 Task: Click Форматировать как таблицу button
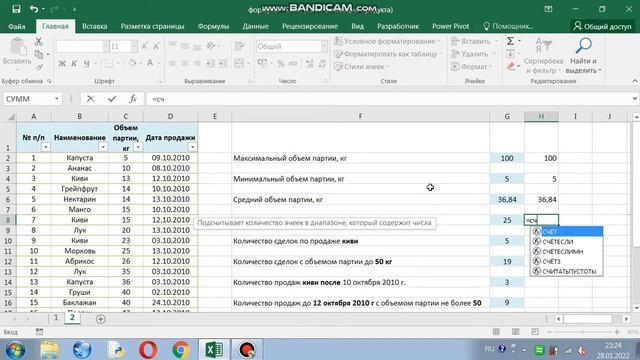(x=388, y=54)
